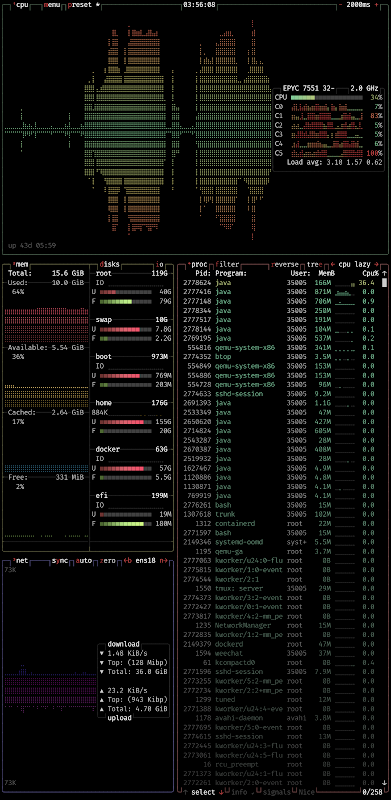Toggle io mode in the disks panel
This screenshot has width=391, height=800.
point(160,264)
